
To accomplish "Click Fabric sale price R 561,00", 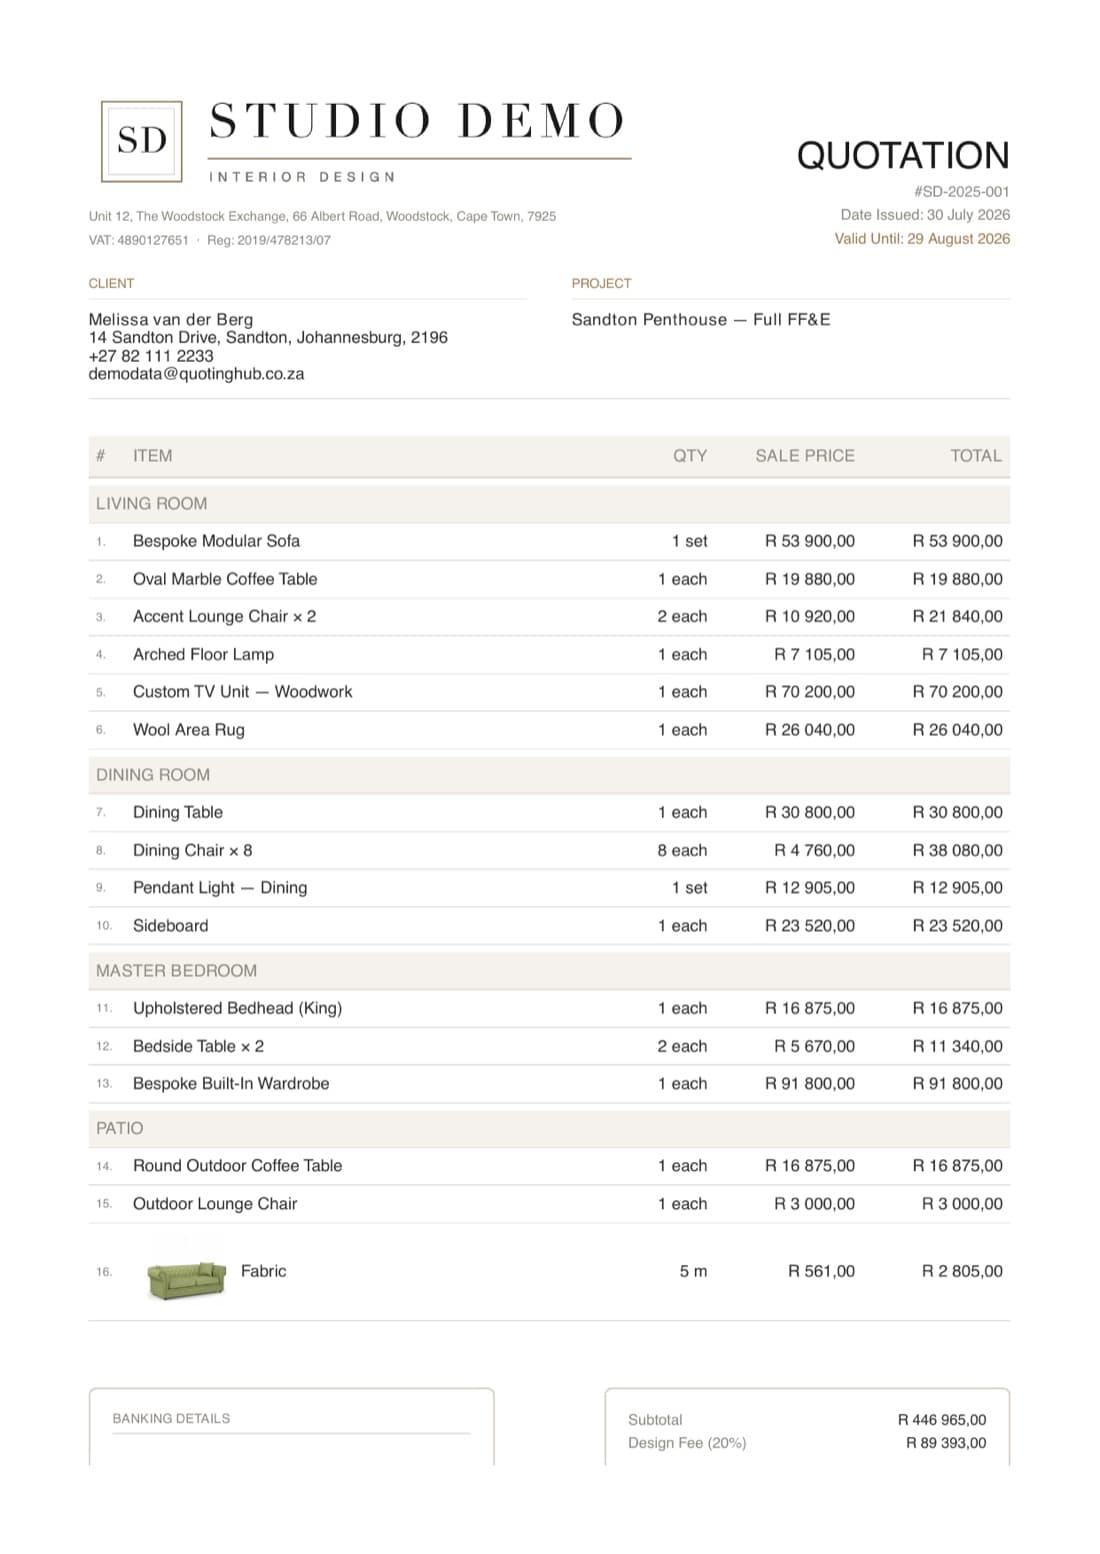I will click(x=822, y=1272).
